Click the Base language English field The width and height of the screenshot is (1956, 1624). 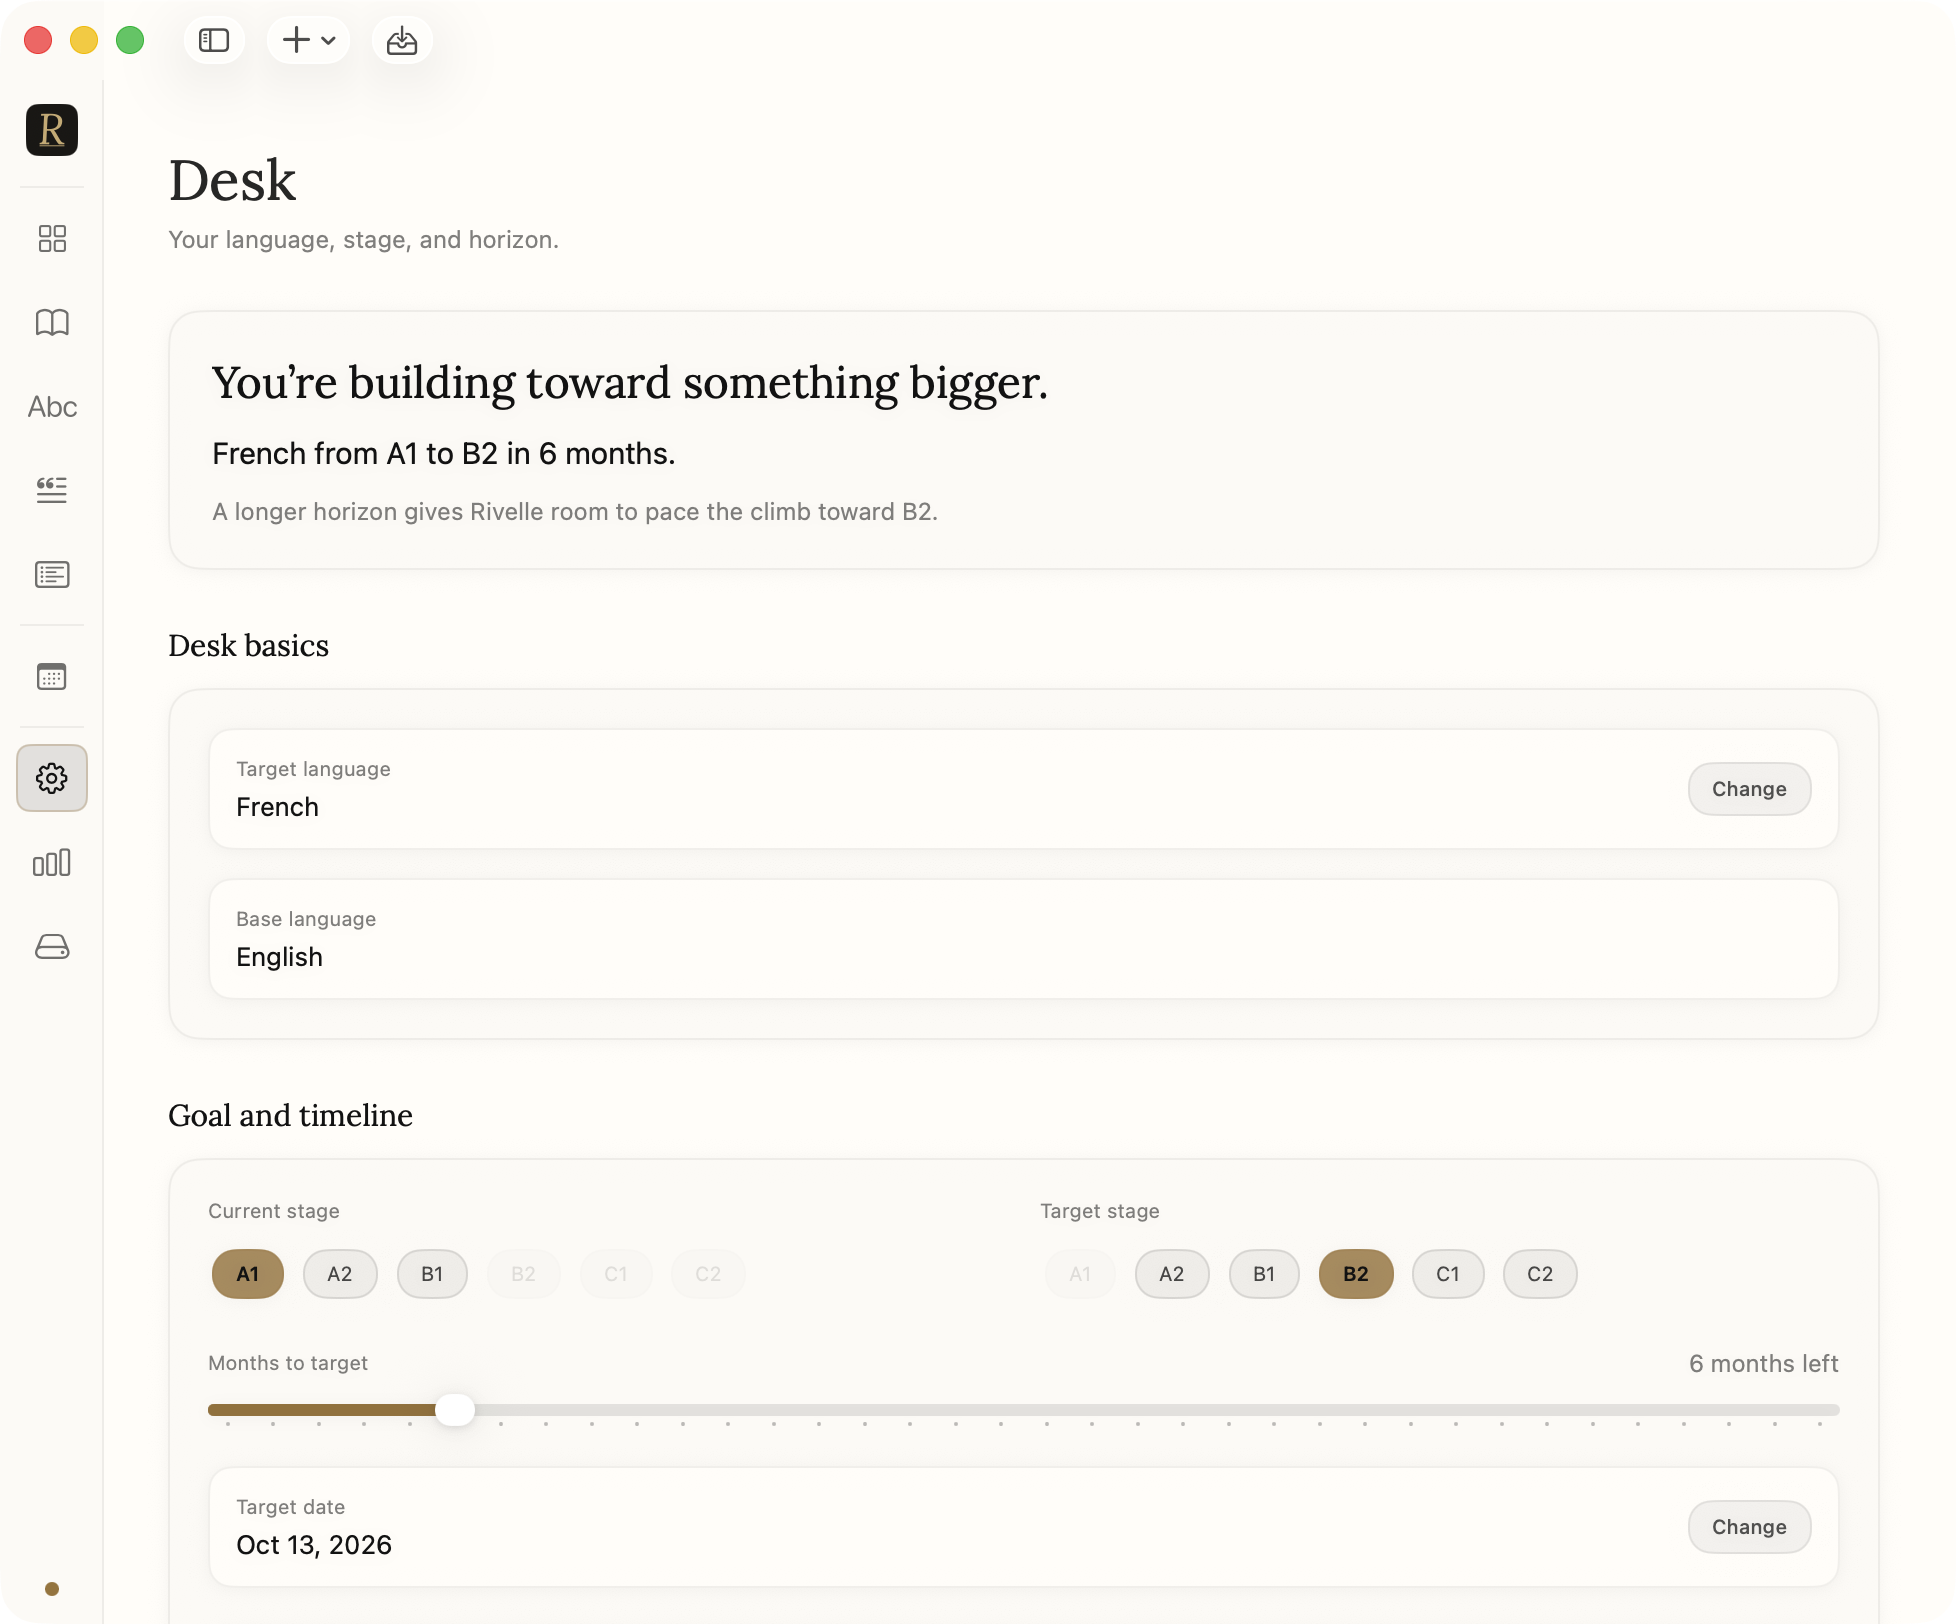(1023, 939)
